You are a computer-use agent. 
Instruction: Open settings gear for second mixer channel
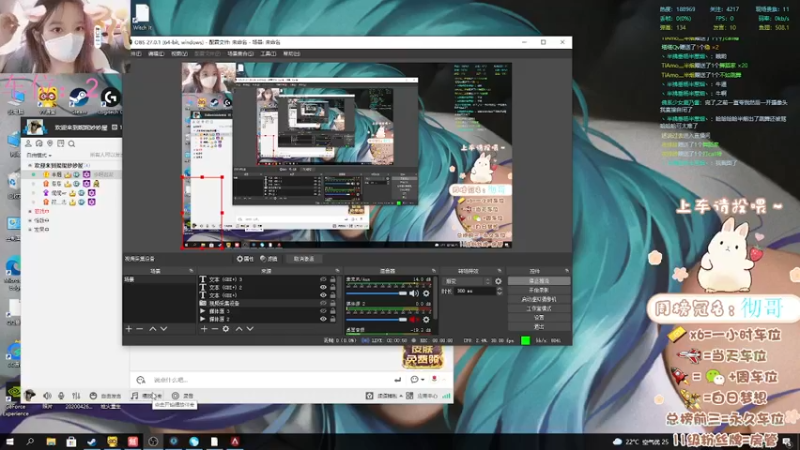[x=426, y=319]
